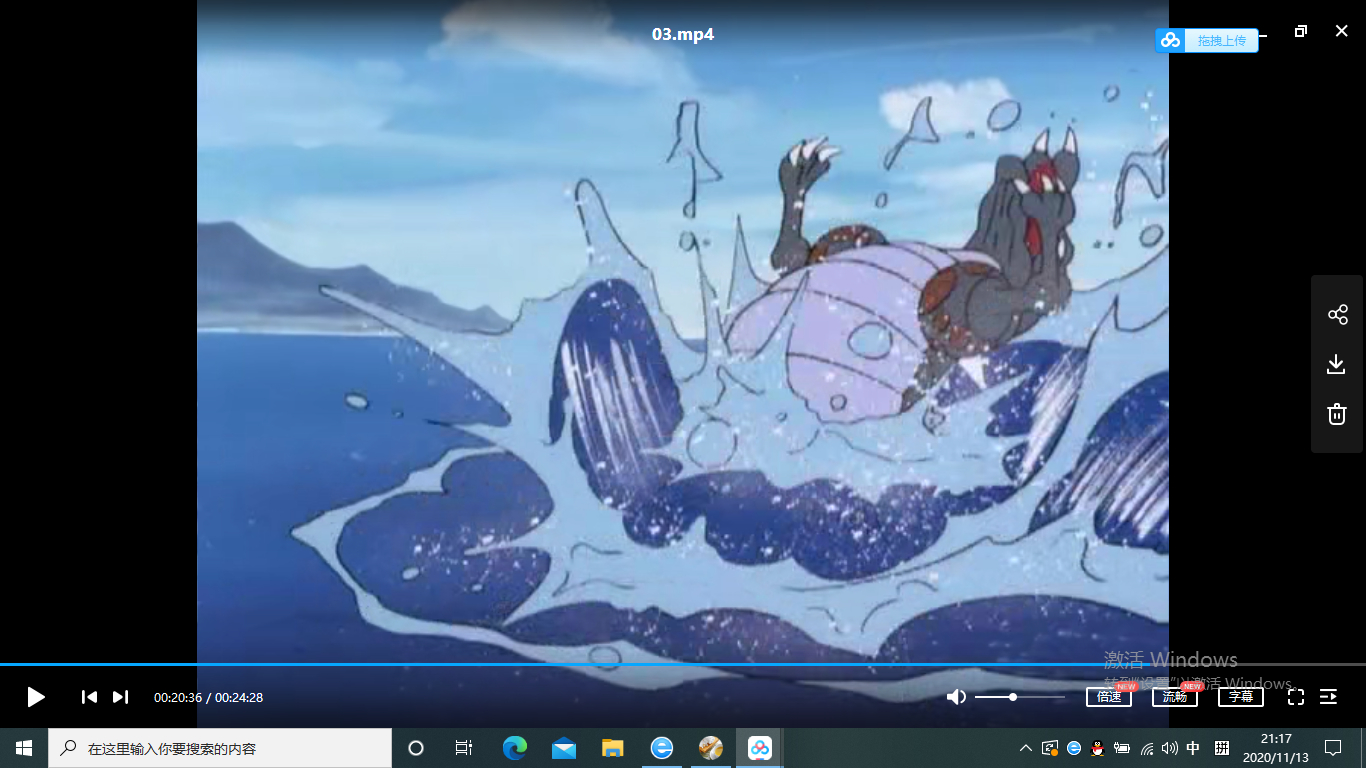Adjust the player volume slider
This screenshot has height=768, width=1366.
coord(1020,697)
